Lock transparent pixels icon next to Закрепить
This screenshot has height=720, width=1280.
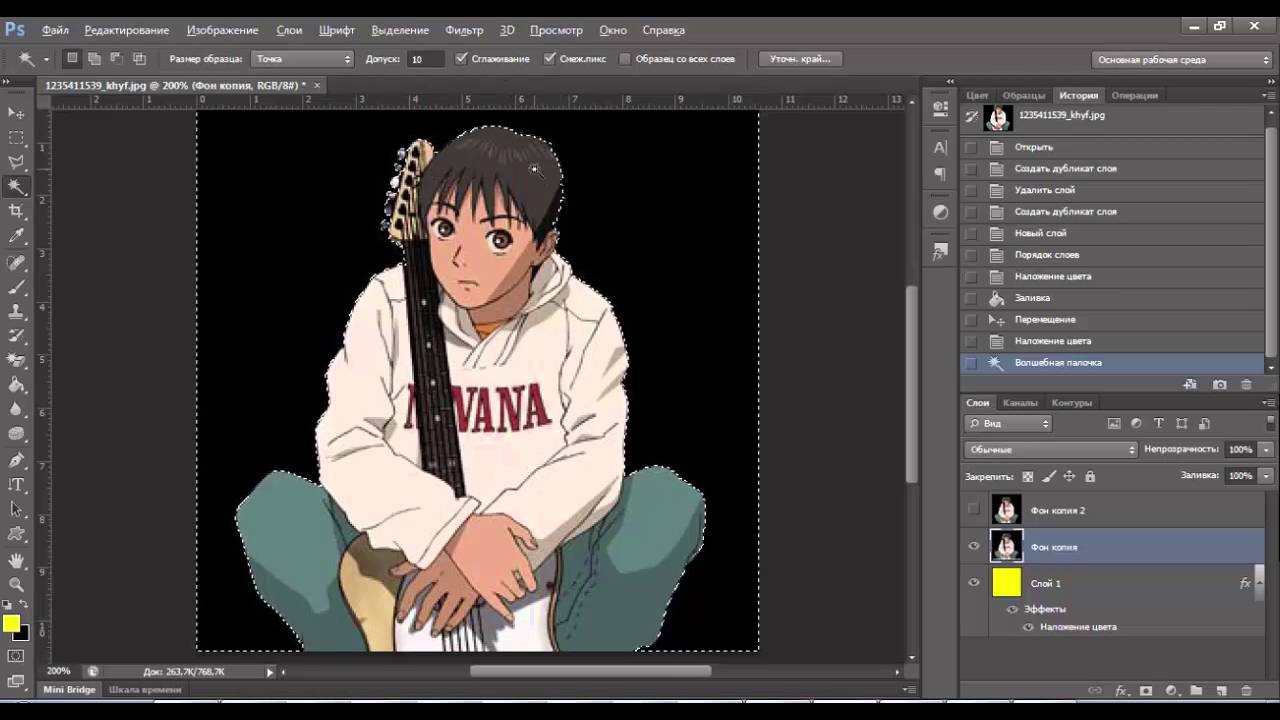[x=1027, y=476]
